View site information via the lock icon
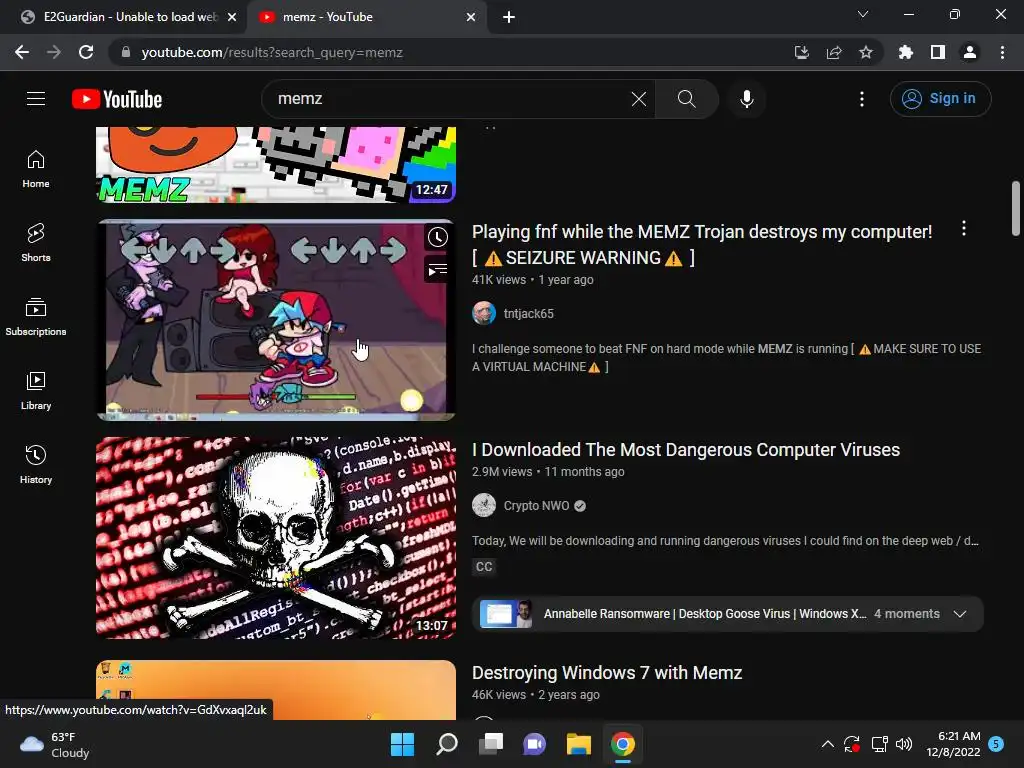Screen dimensions: 1024x768 (x=126, y=52)
